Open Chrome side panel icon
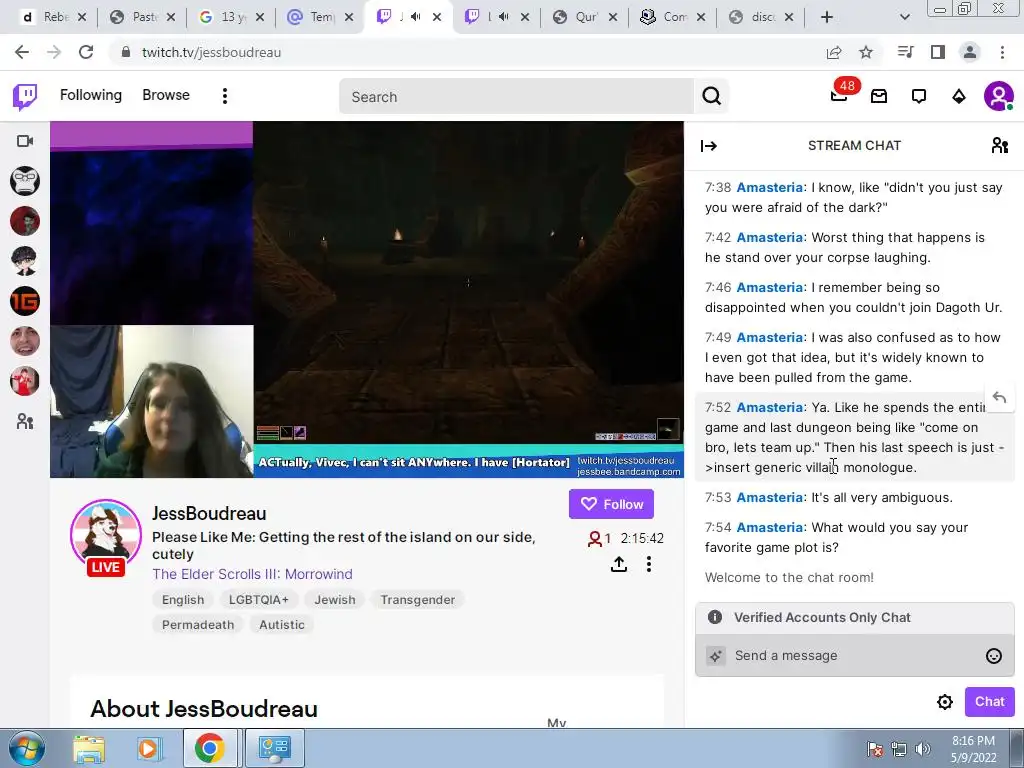1024x768 pixels. (x=938, y=52)
